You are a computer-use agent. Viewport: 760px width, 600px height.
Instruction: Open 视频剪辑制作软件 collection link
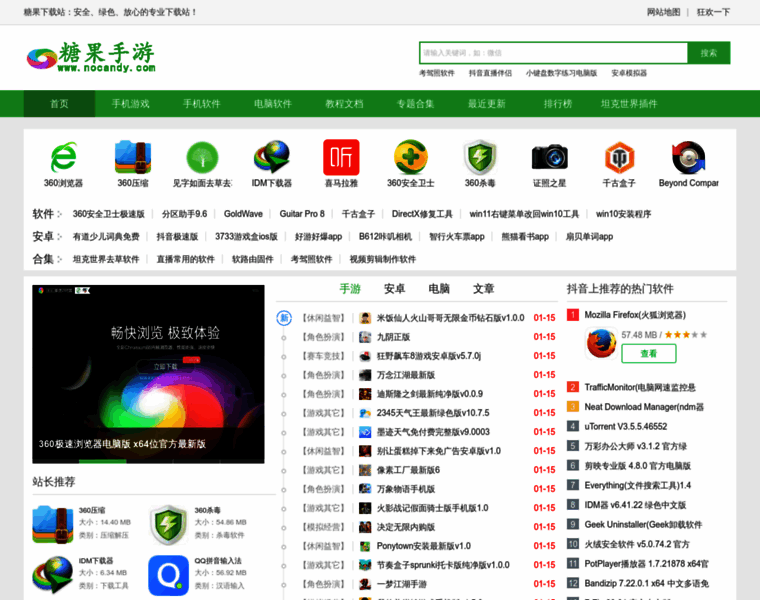click(x=383, y=259)
